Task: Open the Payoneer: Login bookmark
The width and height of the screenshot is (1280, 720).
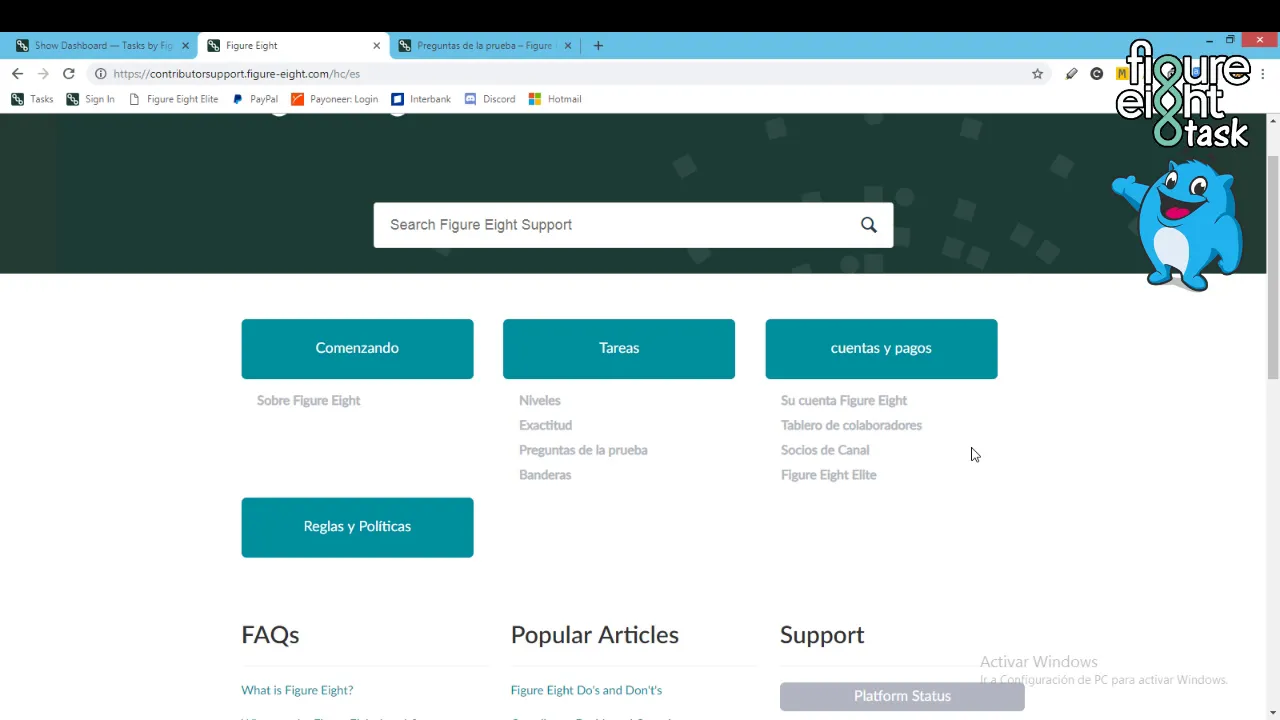Action: tap(335, 99)
